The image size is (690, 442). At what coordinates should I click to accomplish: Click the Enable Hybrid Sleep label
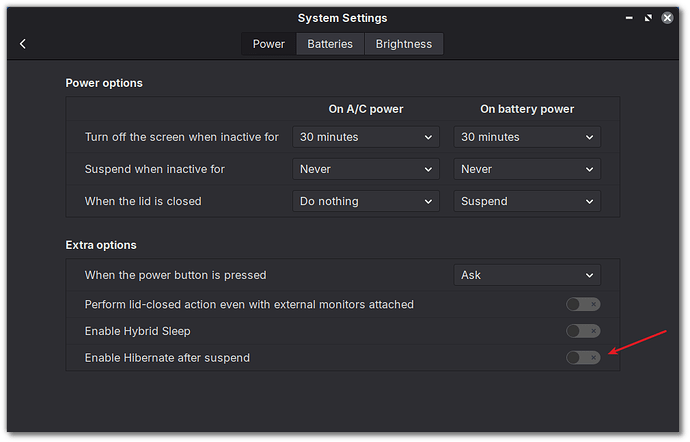pyautogui.click(x=138, y=331)
